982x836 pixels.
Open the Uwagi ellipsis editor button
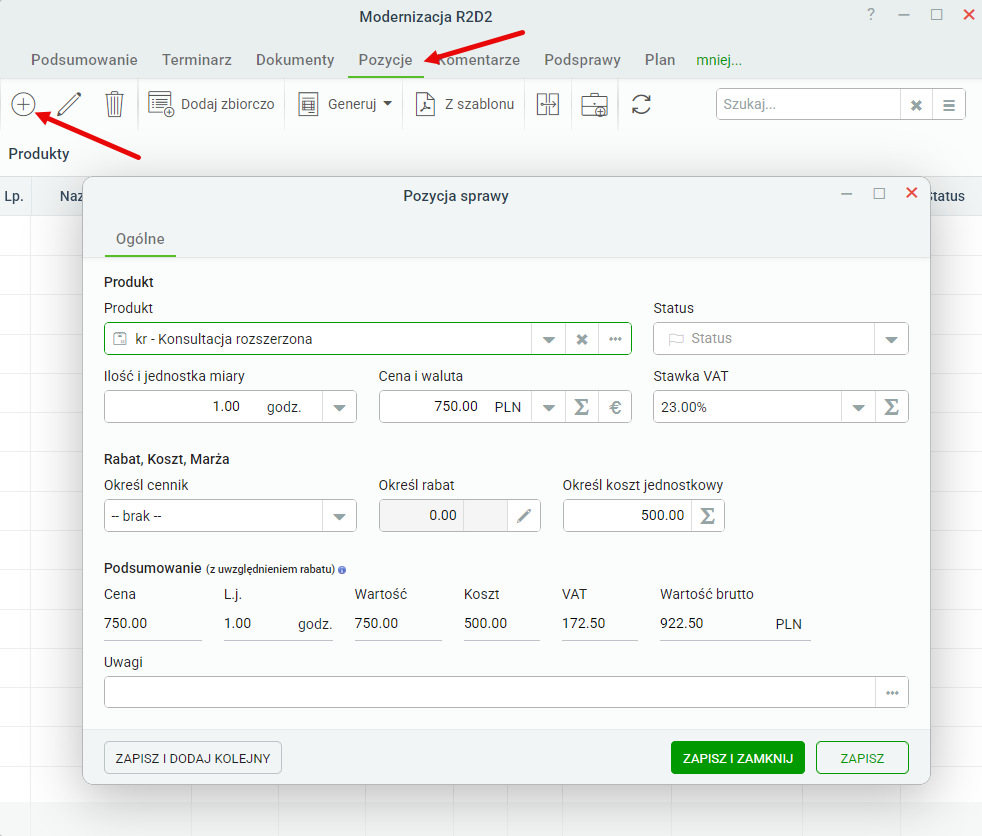[892, 693]
